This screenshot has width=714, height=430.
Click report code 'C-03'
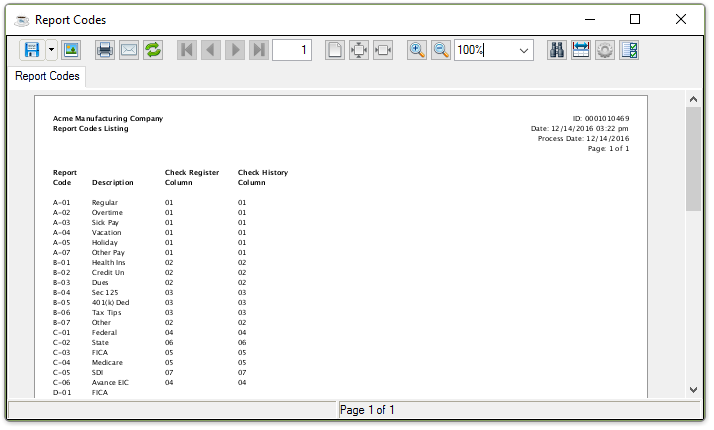61,353
